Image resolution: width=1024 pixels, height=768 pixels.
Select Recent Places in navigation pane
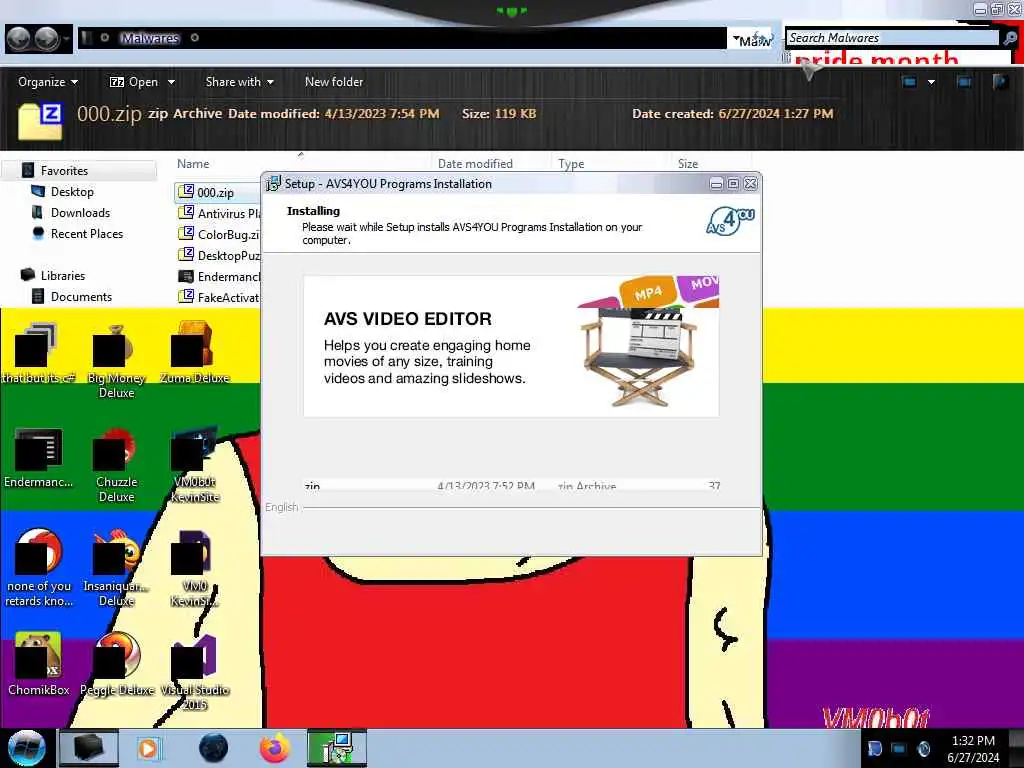click(x=86, y=233)
